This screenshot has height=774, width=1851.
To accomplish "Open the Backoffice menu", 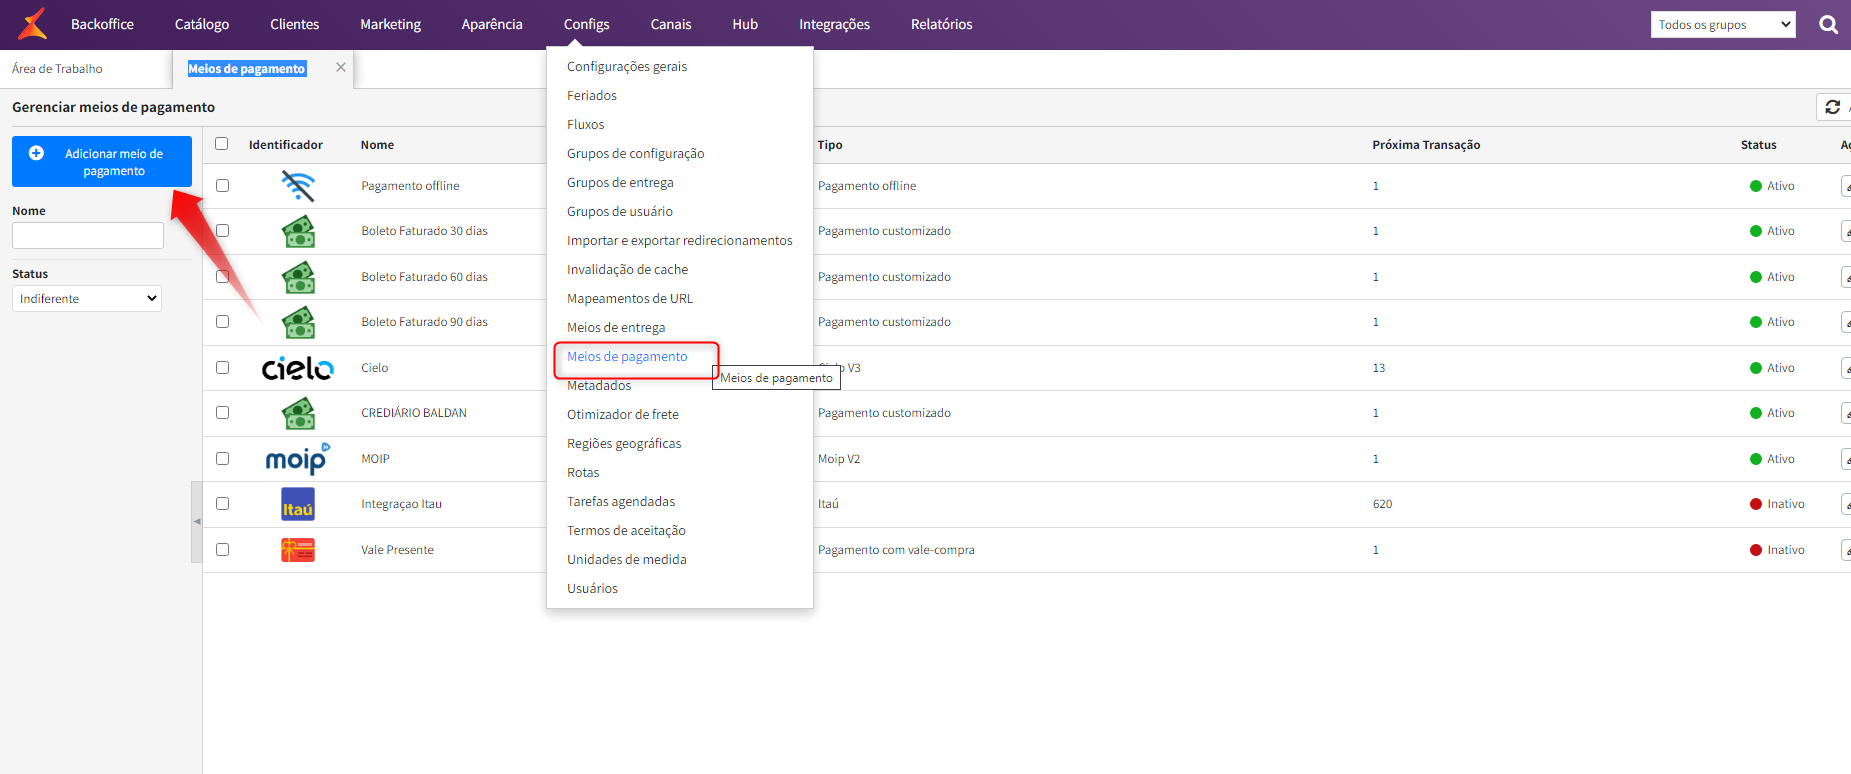I will pyautogui.click(x=102, y=24).
